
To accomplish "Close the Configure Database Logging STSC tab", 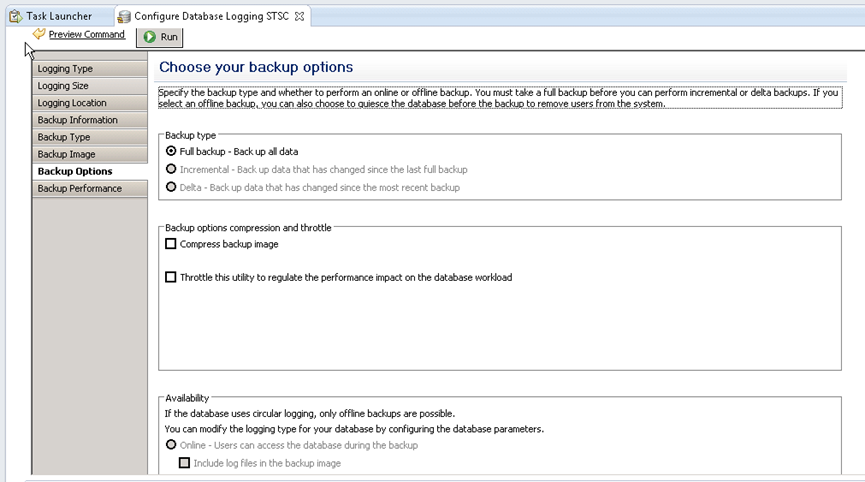I will click(299, 16).
